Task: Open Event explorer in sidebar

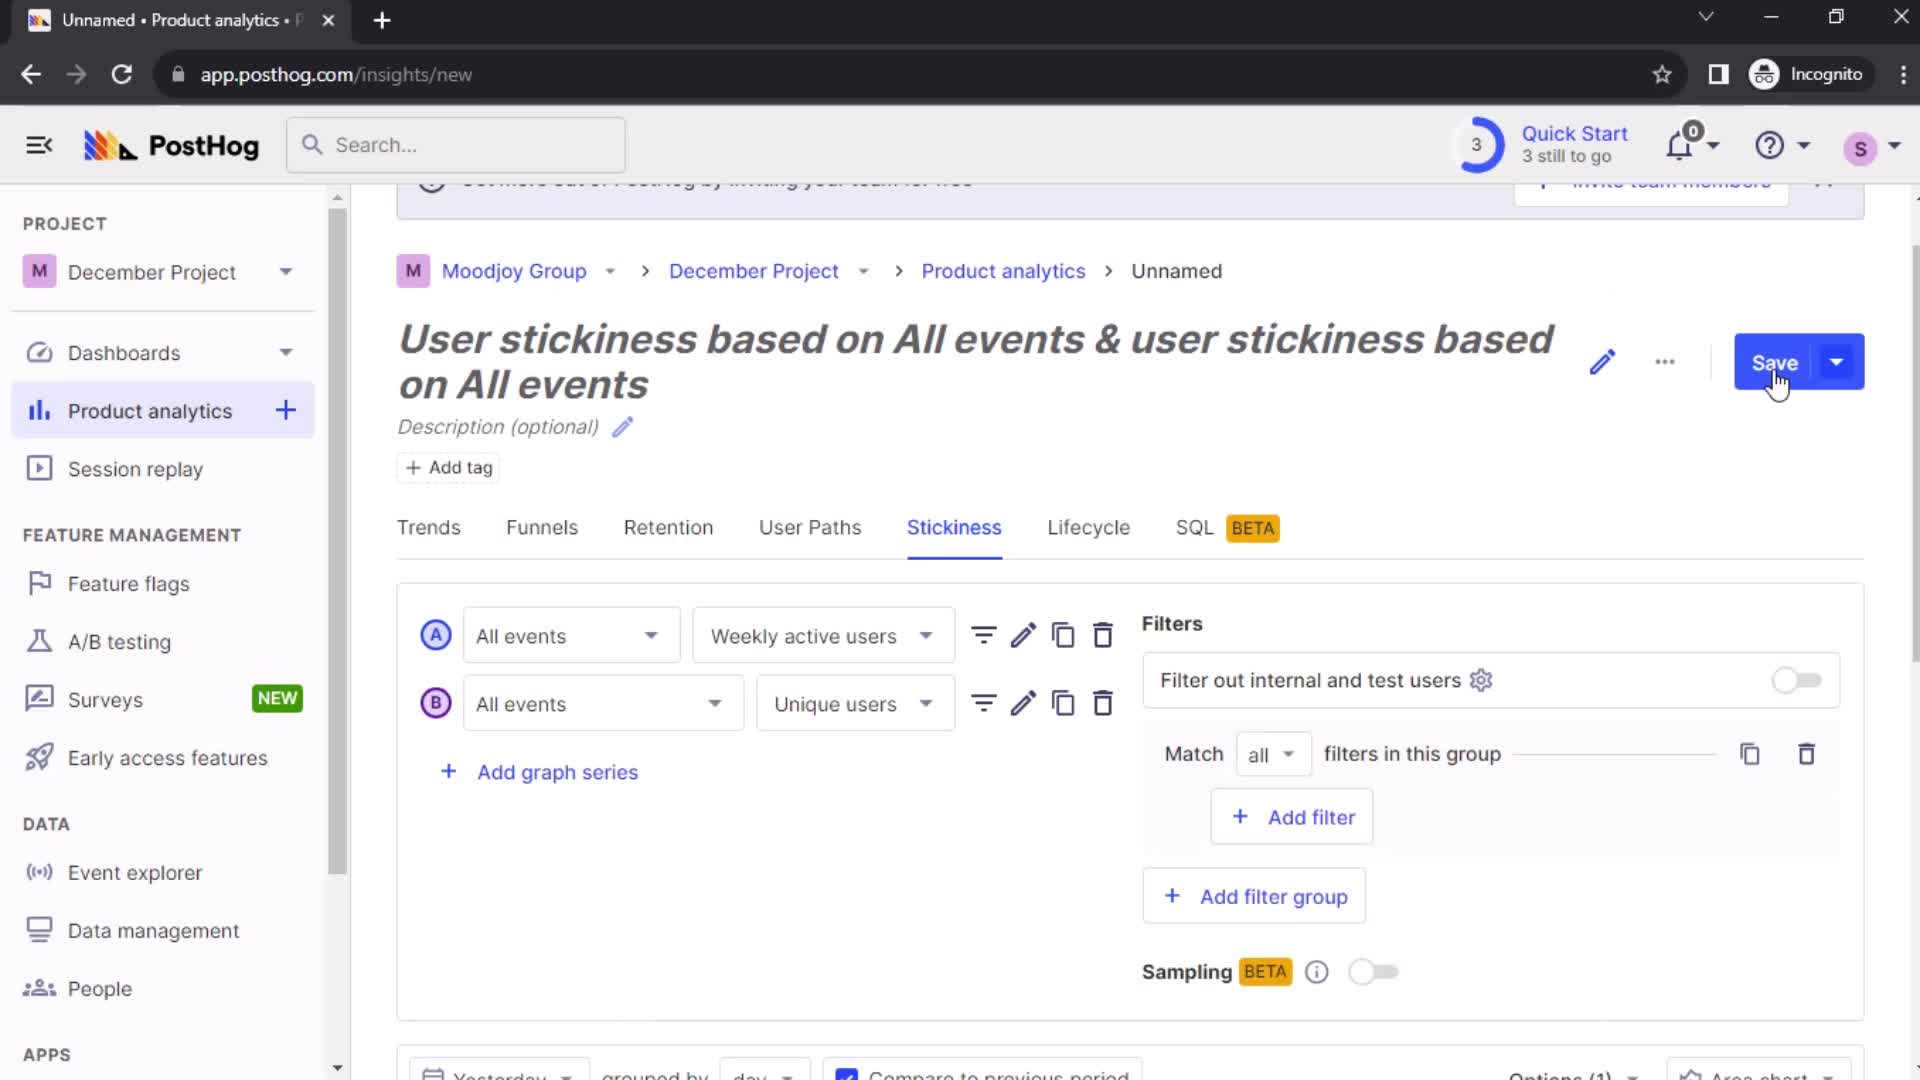Action: pos(162,873)
